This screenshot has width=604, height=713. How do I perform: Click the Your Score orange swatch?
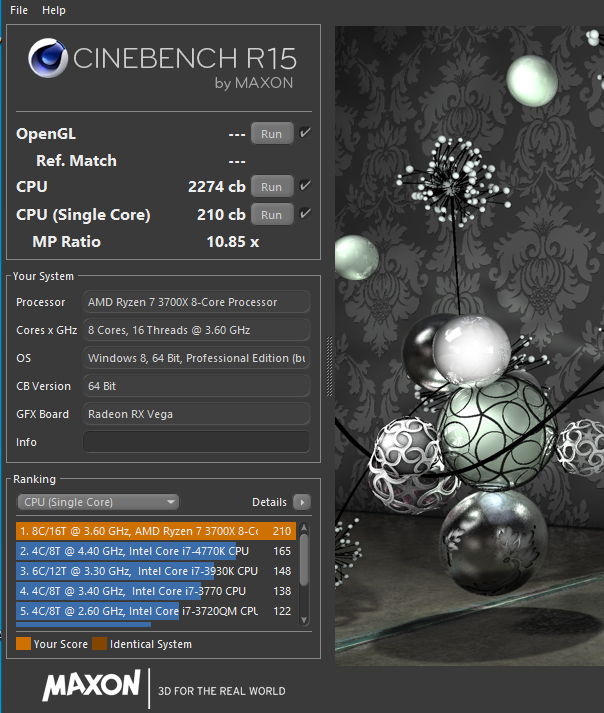tap(23, 644)
